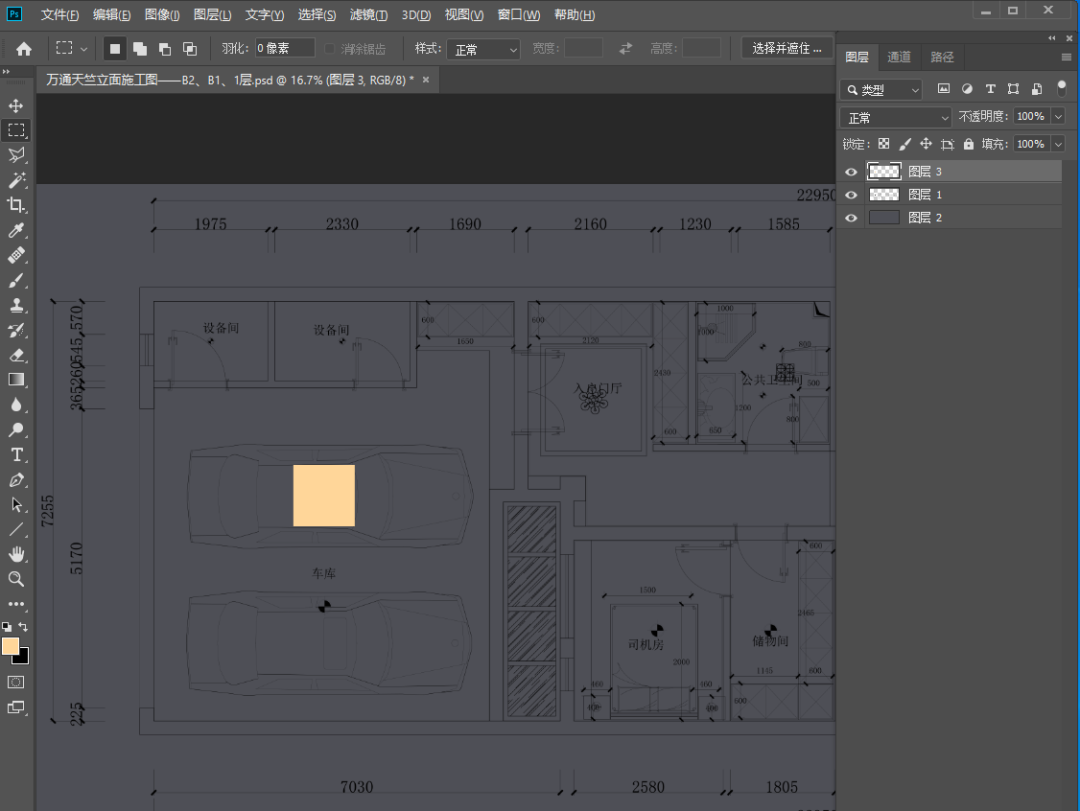Select the Dodge tool
Viewport: 1080px width, 811px height.
tap(16, 430)
